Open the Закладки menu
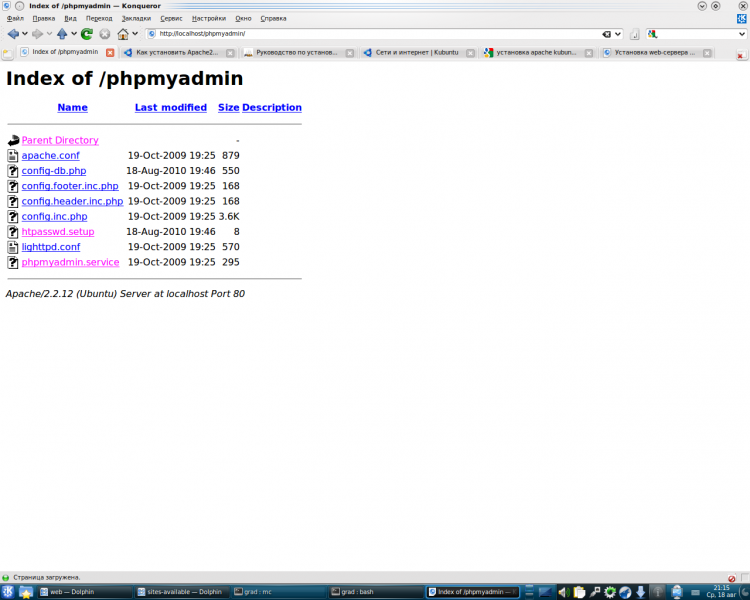Screen dimensions: 750x600 point(136,19)
